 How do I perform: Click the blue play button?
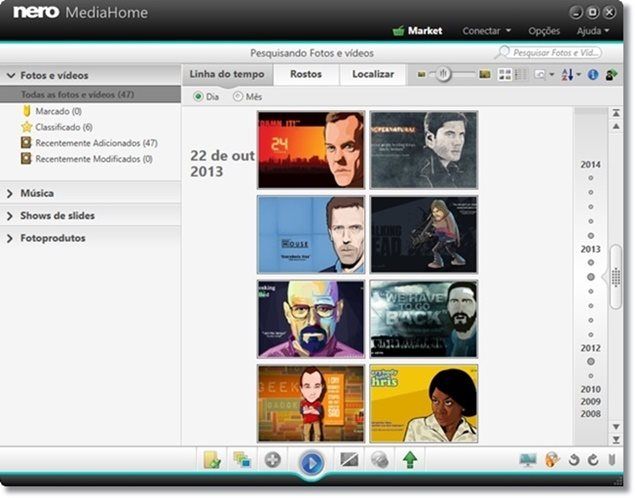[311, 462]
